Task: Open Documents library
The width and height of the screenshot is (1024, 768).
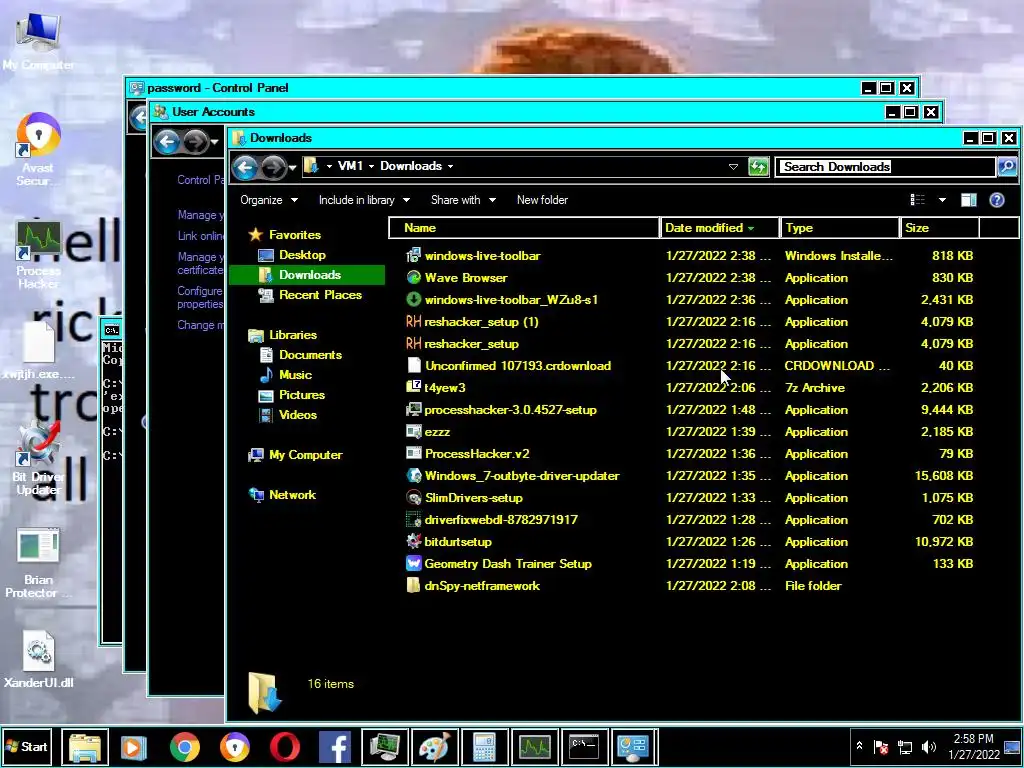Action: [301, 355]
